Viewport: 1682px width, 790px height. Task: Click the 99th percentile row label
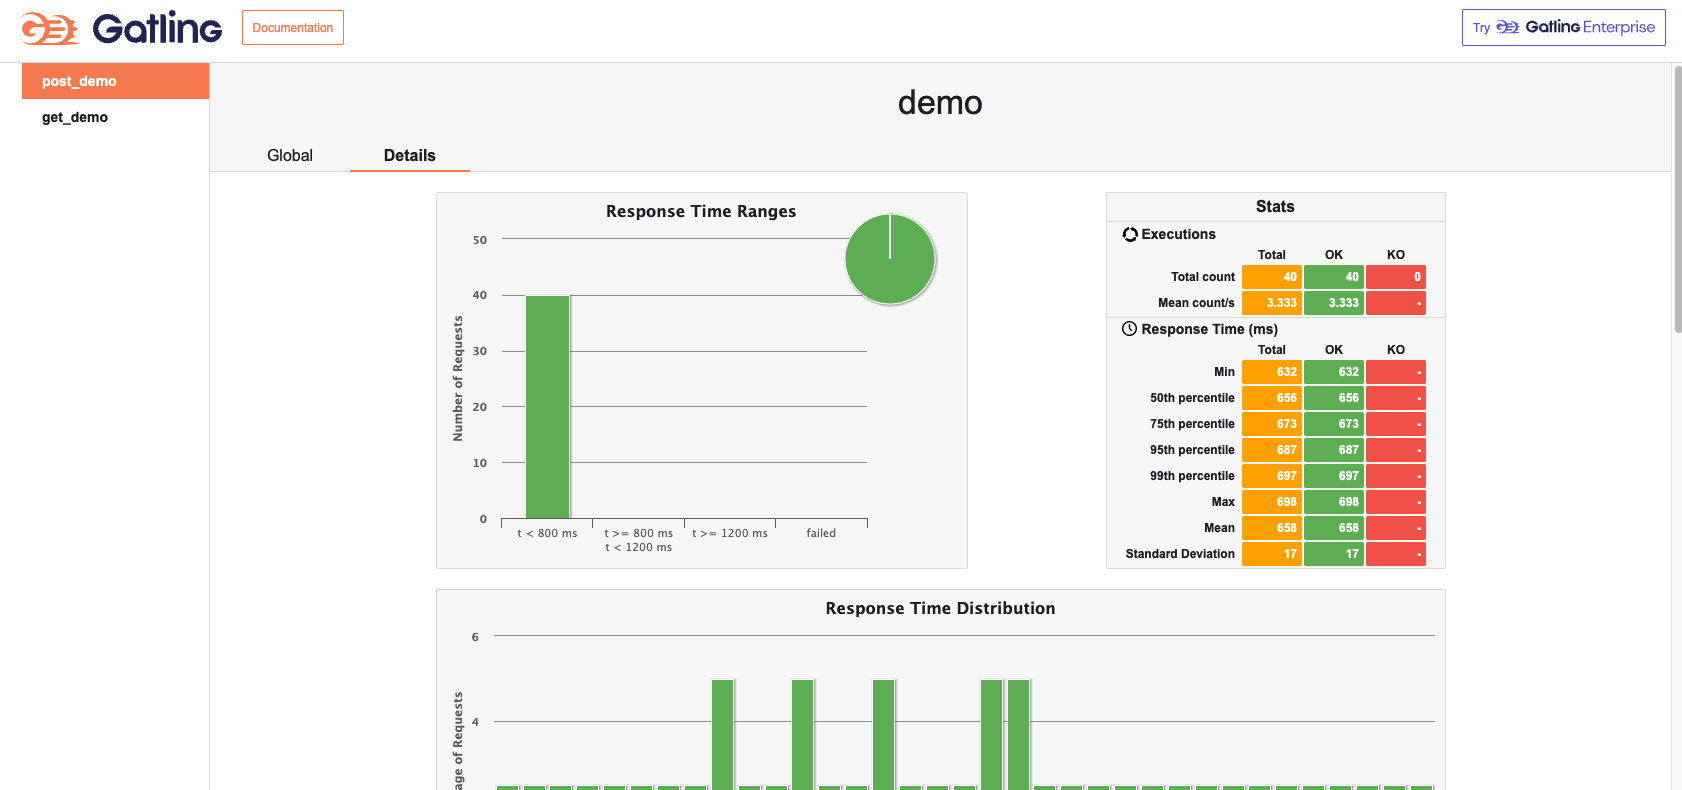[1192, 476]
